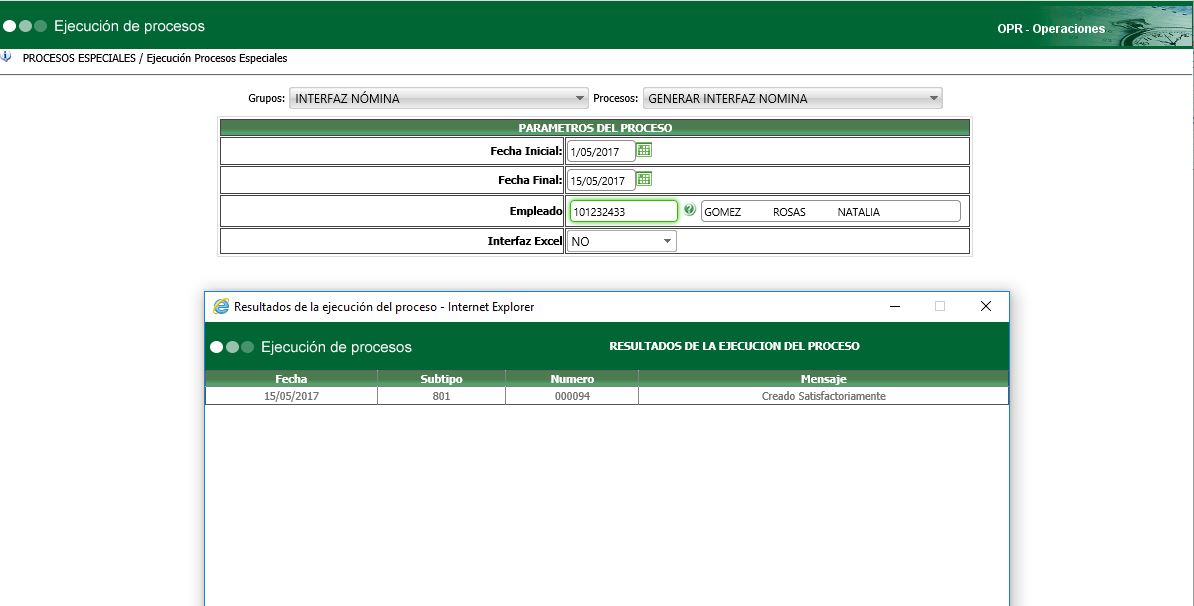Click the Internet Explorer icon in results window
This screenshot has width=1194, height=606.
pyautogui.click(x=222, y=306)
